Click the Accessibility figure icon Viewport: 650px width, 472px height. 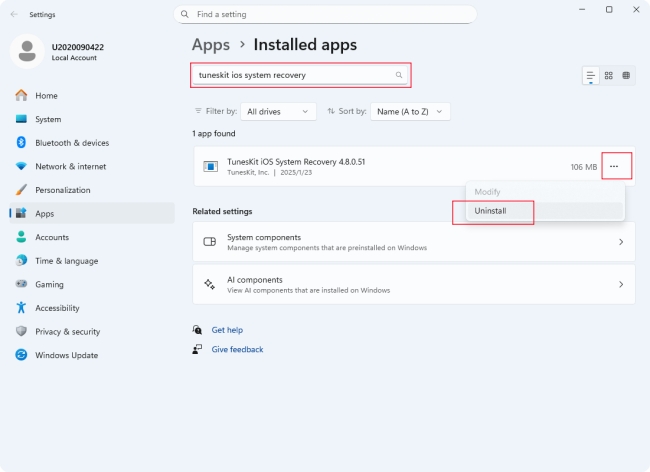(x=21, y=308)
